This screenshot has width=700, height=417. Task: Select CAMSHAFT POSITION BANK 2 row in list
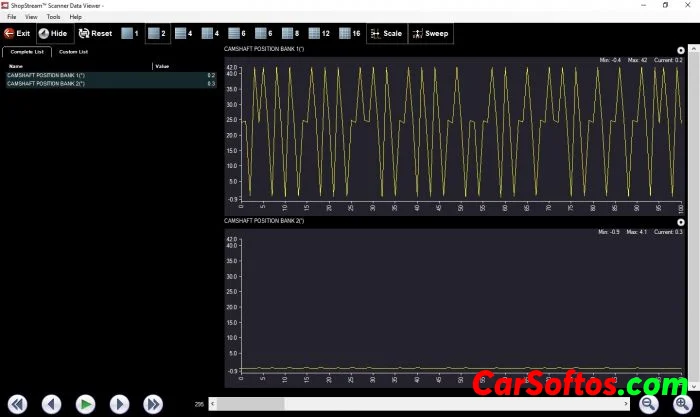tap(110, 84)
